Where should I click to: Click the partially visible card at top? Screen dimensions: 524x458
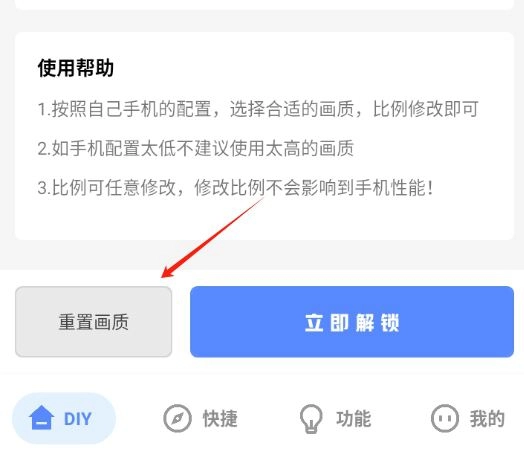click(x=264, y=5)
